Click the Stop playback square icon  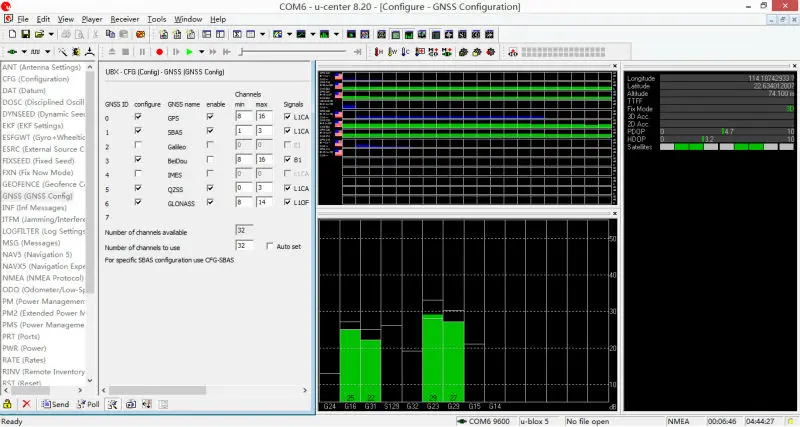point(126,52)
